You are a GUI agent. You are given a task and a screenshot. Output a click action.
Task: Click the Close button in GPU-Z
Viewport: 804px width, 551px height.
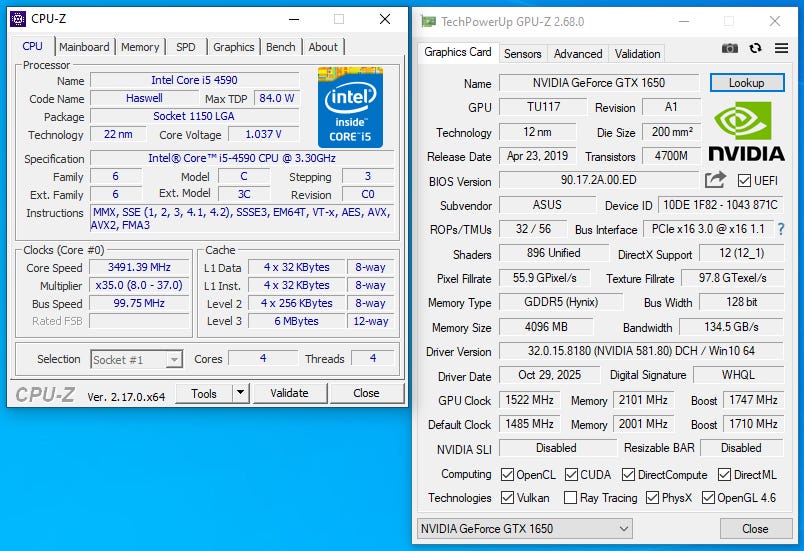755,528
